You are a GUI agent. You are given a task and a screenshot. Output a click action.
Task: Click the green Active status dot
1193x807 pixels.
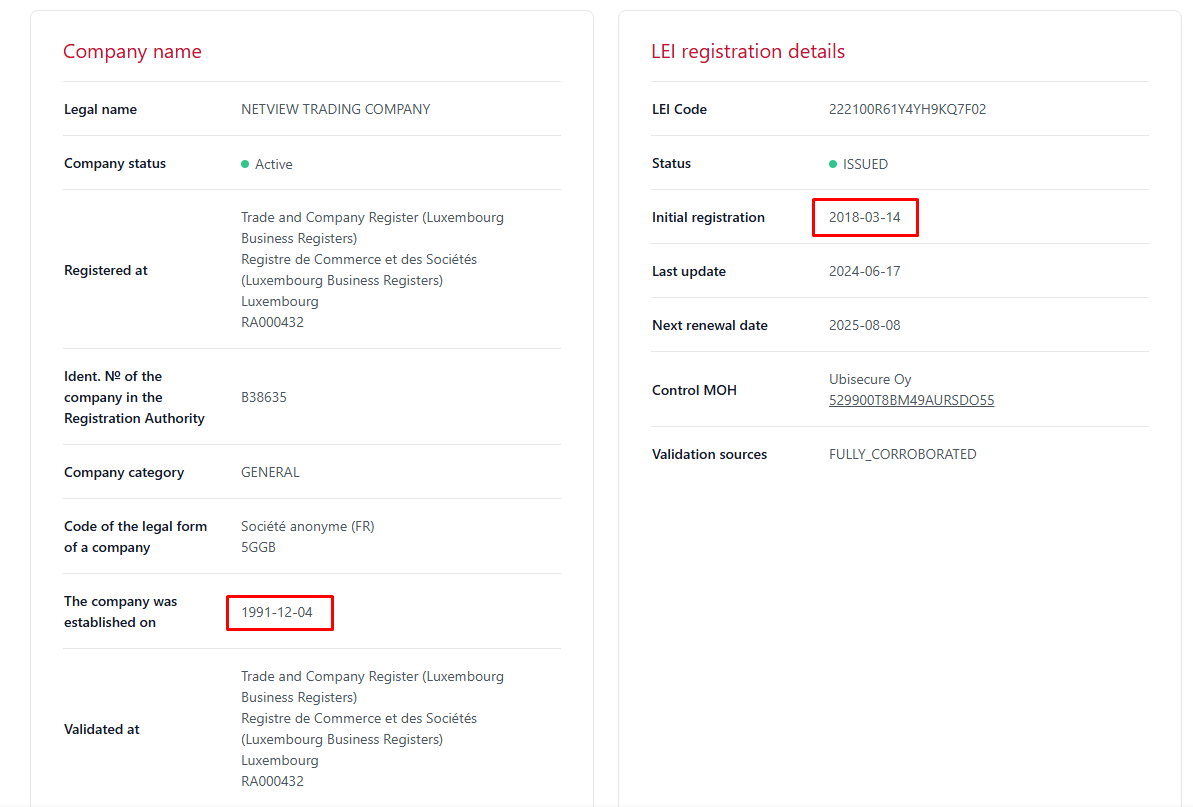click(x=245, y=164)
